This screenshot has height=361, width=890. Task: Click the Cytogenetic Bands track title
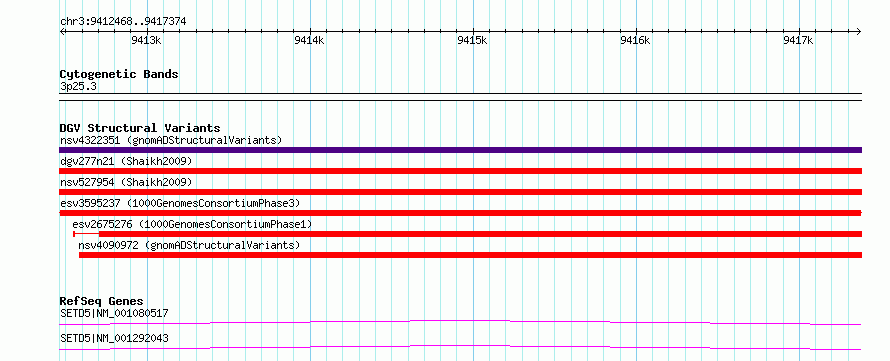coord(119,74)
